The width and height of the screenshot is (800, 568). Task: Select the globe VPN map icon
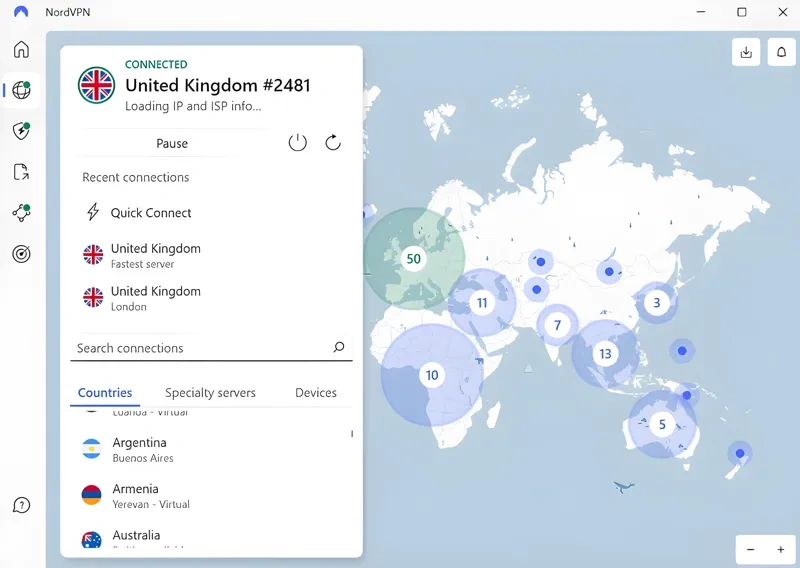point(21,90)
